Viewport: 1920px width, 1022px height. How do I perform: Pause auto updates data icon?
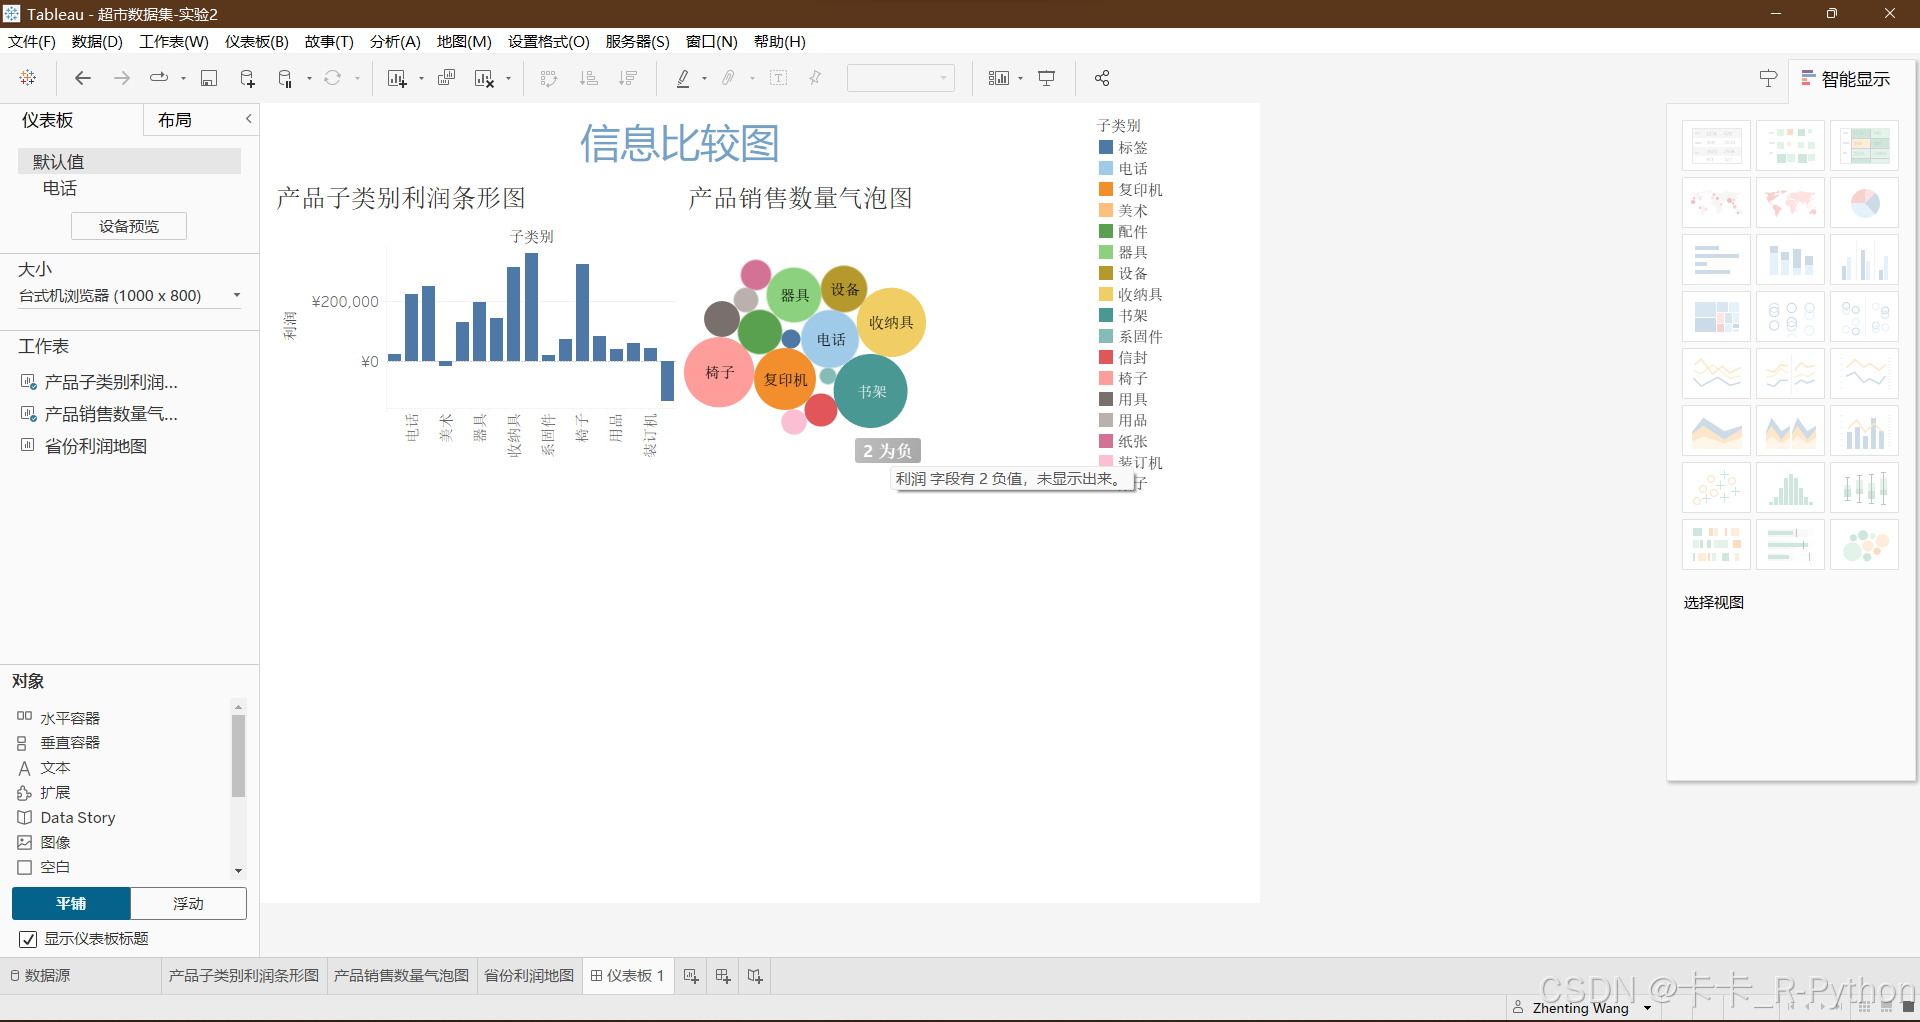coord(285,78)
